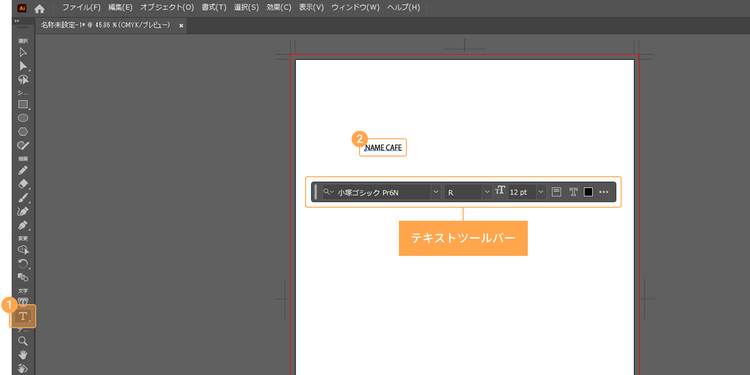This screenshot has width=750, height=375.
Task: Expand the font family dropdown arrow
Action: 435,192
